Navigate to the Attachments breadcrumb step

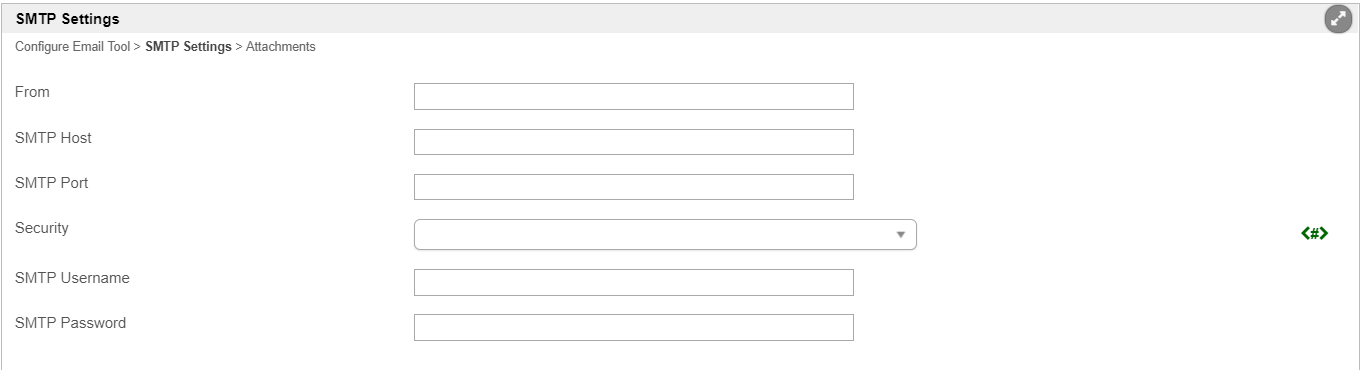point(281,47)
